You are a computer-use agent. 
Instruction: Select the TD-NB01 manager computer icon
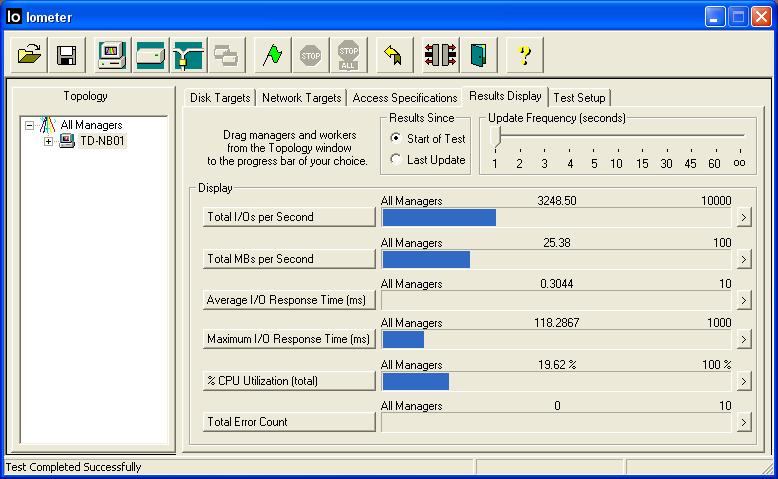pos(66,141)
